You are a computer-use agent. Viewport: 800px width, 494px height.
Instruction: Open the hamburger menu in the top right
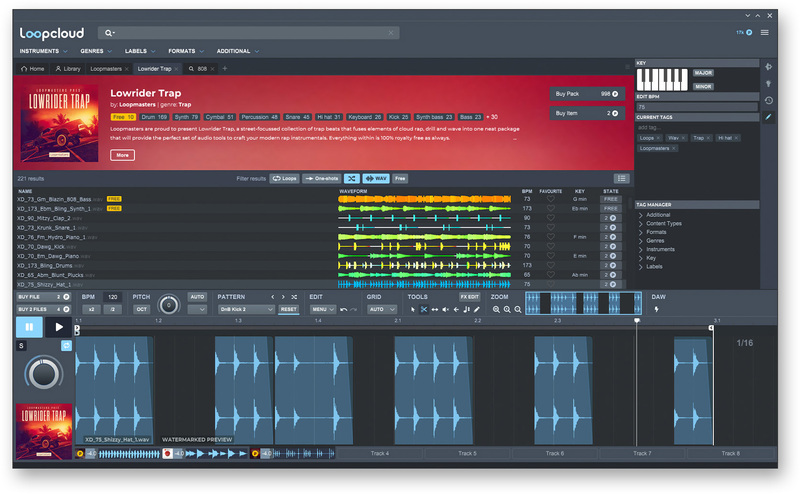(x=765, y=32)
